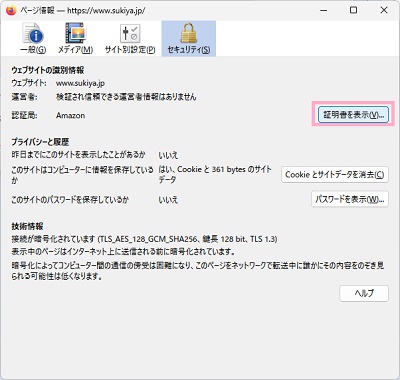Select the TLS_AES_128_GCM_SHA256 encryption line

coord(144,239)
